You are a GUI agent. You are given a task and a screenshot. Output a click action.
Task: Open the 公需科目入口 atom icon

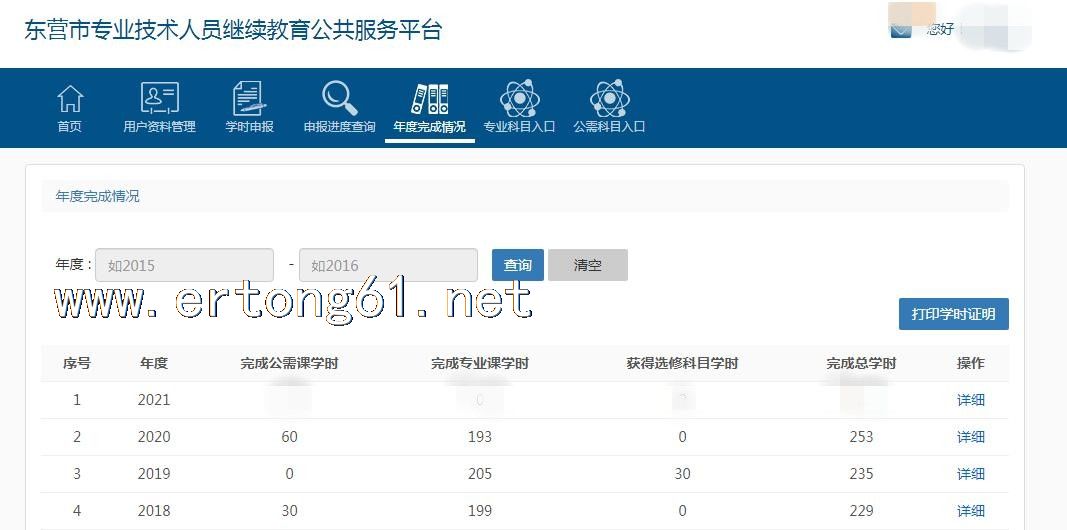609,98
